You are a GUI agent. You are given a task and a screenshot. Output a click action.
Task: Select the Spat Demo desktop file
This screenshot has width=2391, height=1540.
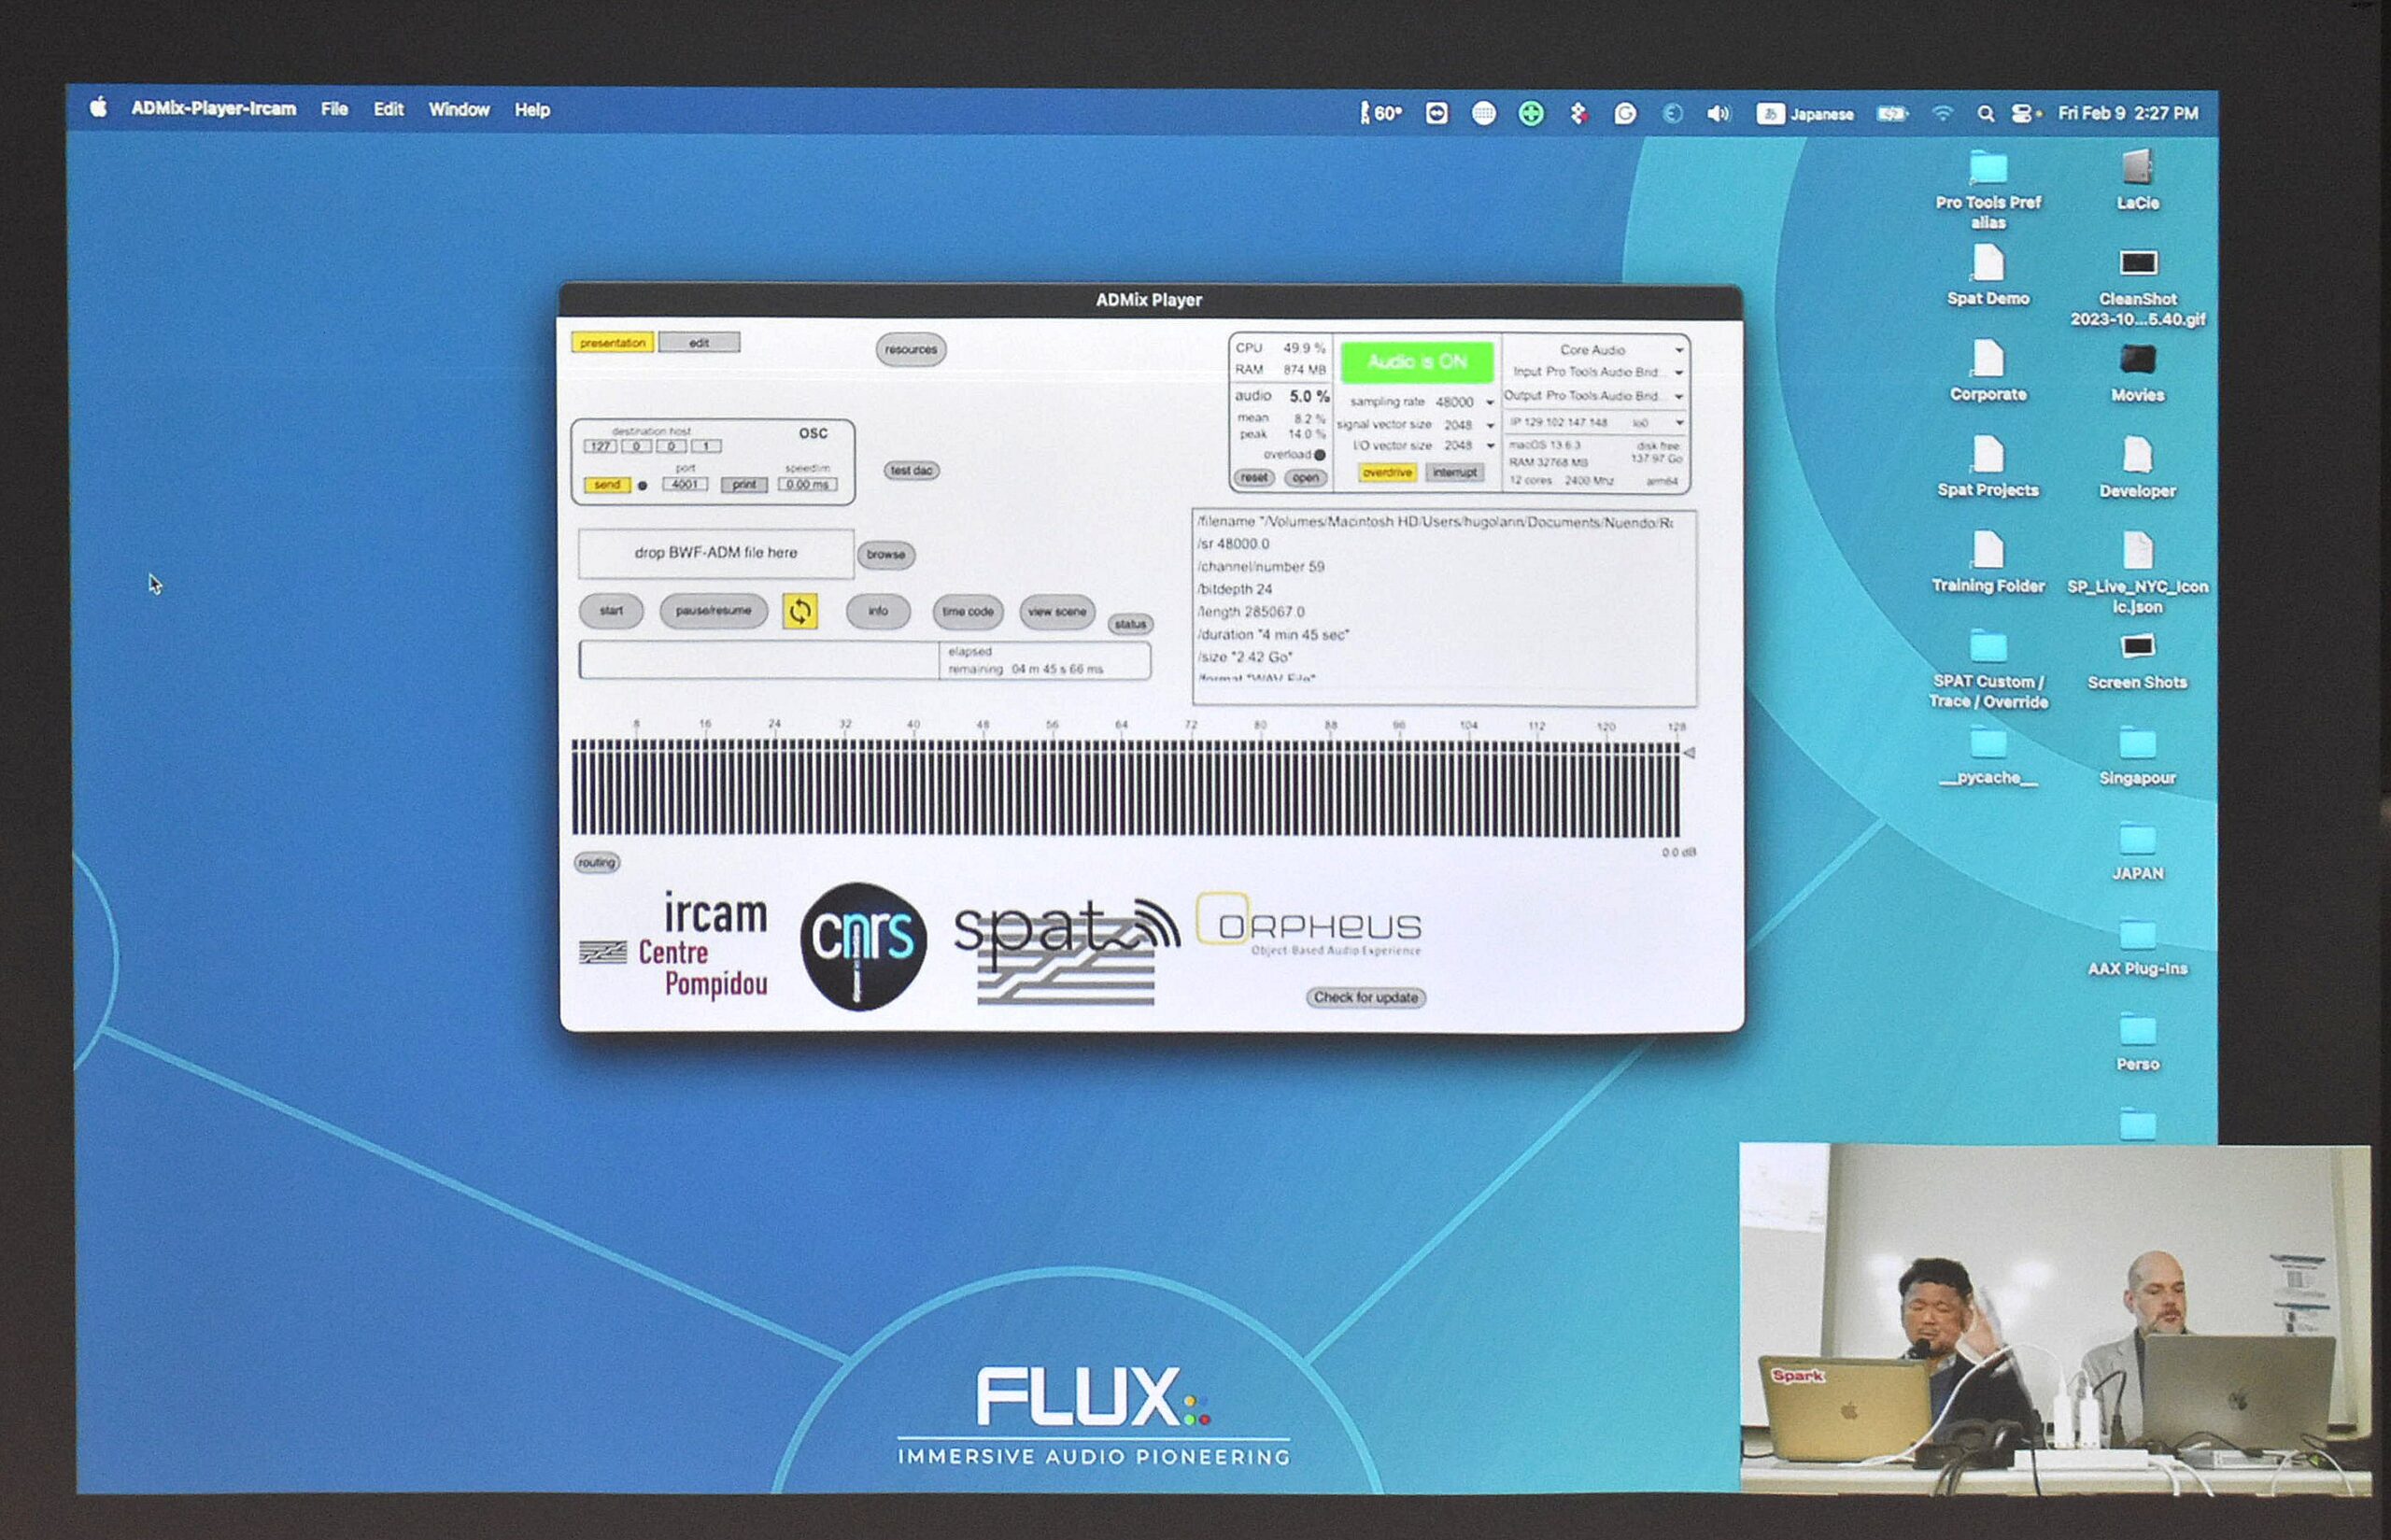click(1987, 275)
